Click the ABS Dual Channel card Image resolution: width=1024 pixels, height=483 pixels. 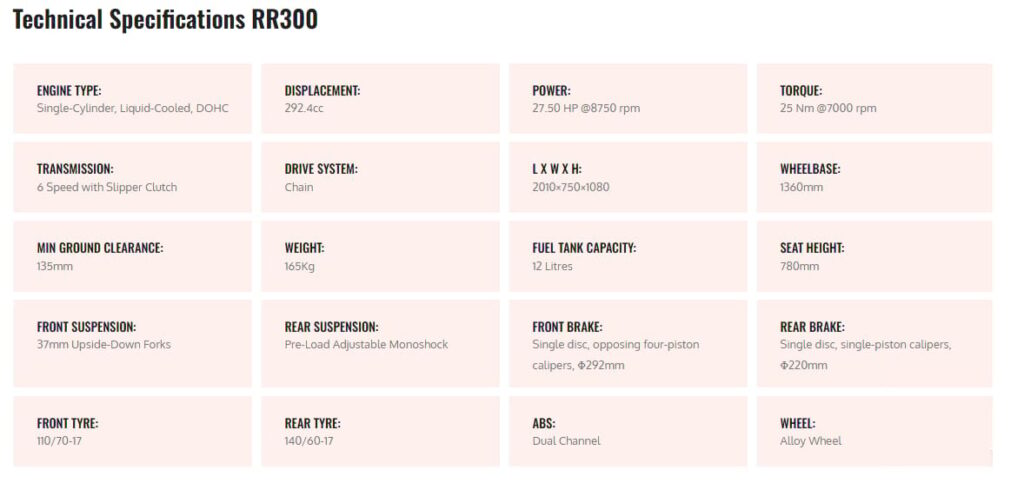(x=628, y=431)
